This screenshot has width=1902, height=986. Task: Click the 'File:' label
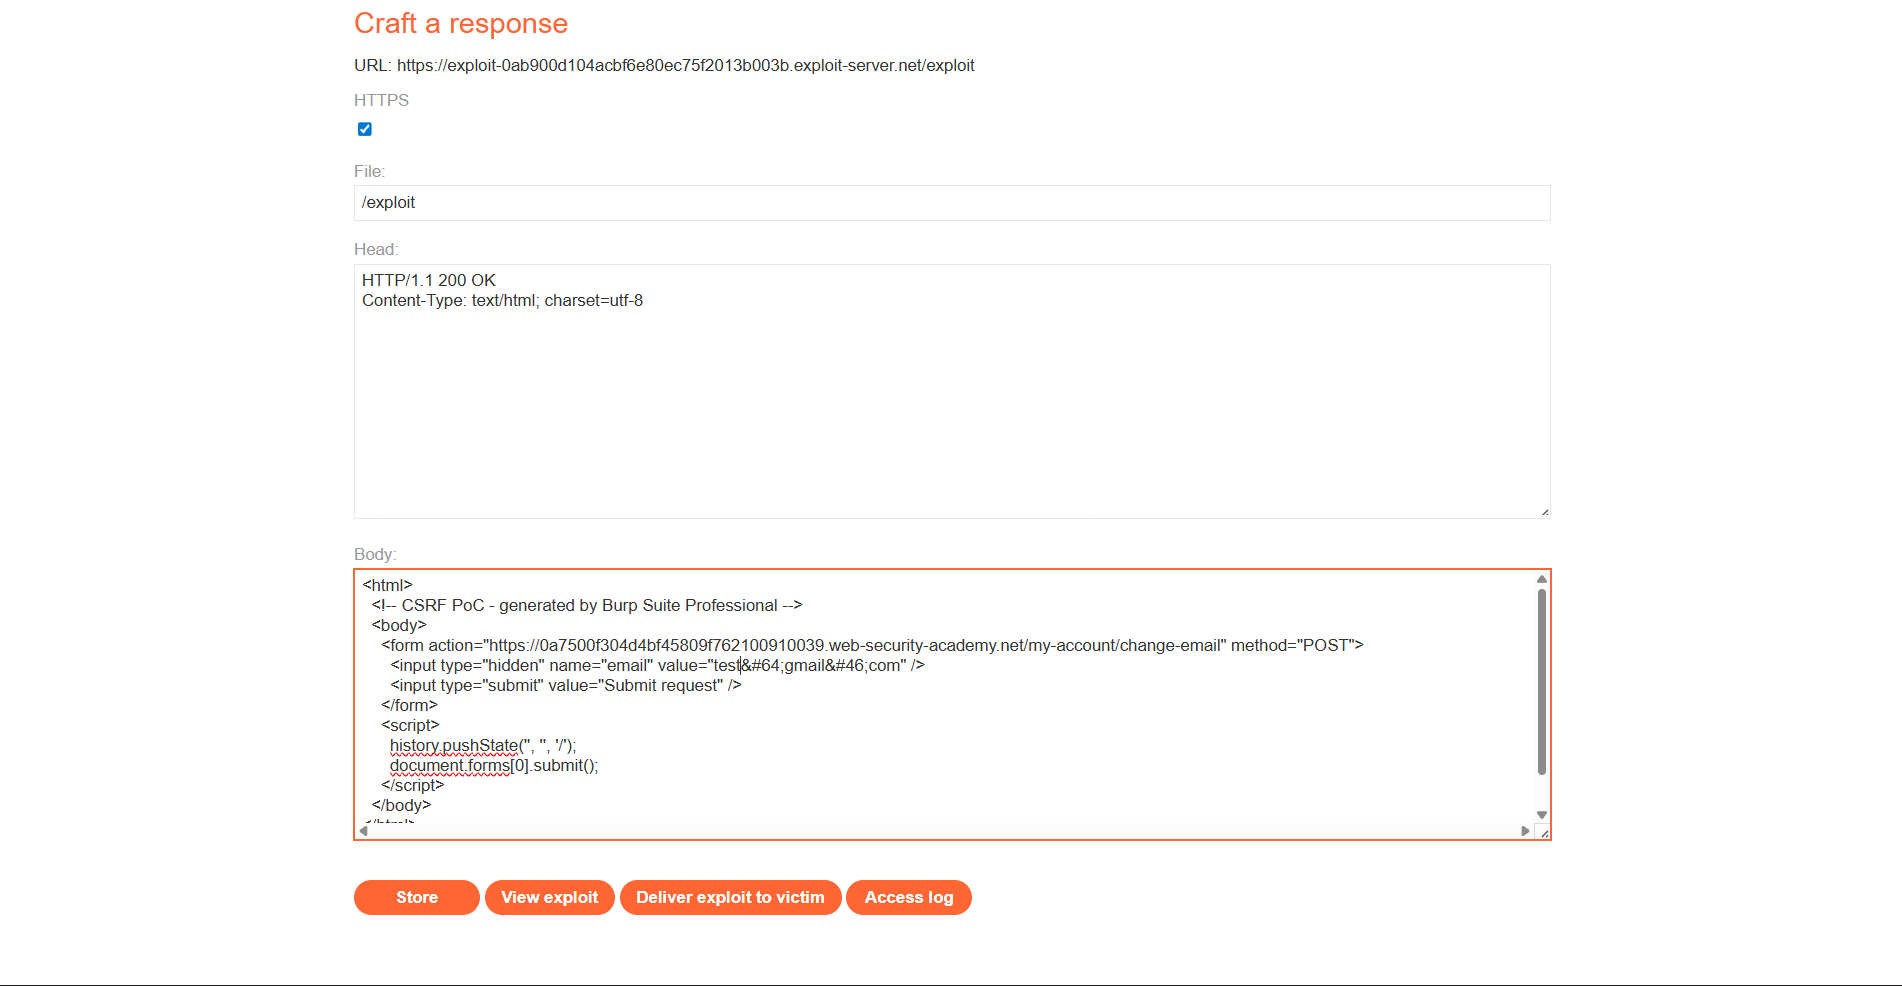(x=369, y=172)
